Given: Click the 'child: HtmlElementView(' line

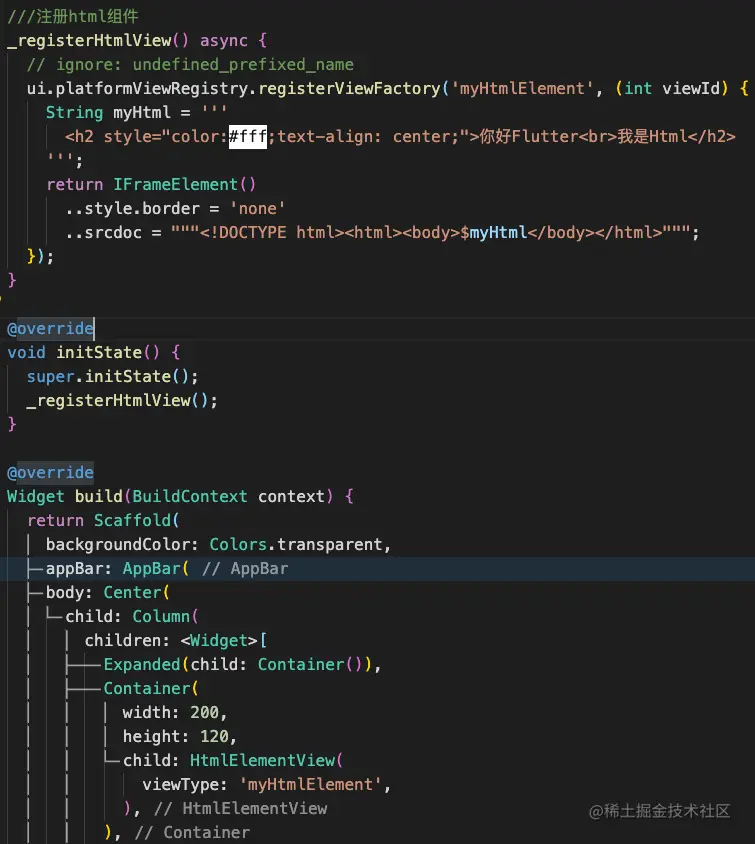Looking at the screenshot, I should click(233, 761).
